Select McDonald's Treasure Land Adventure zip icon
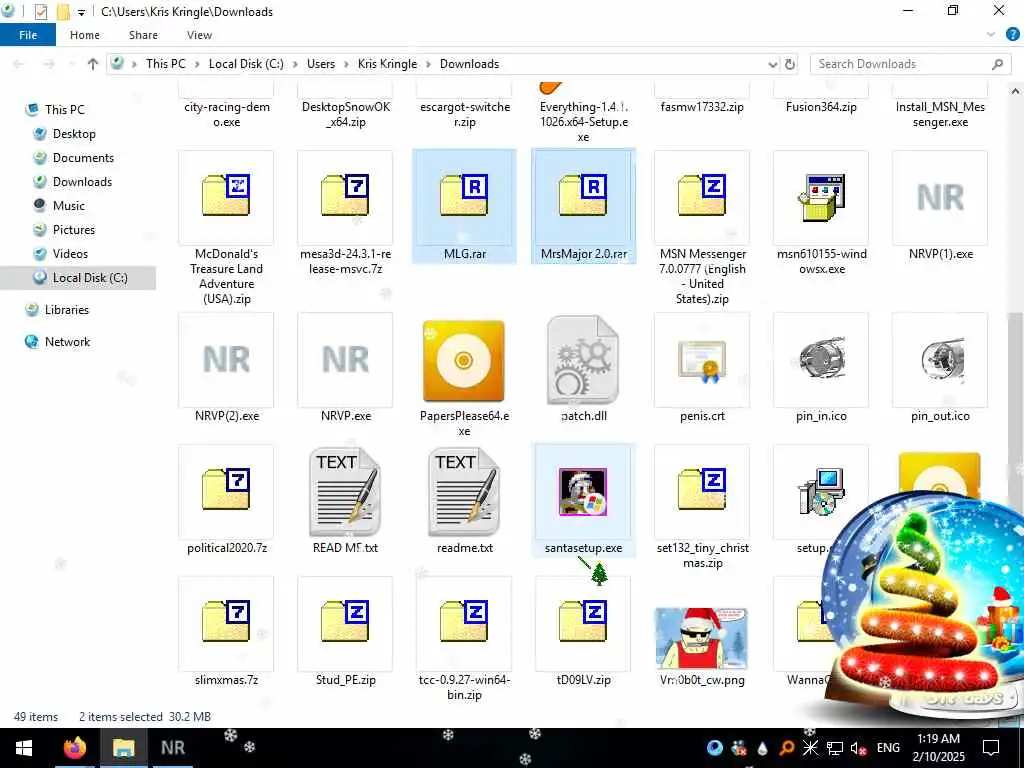 226,195
